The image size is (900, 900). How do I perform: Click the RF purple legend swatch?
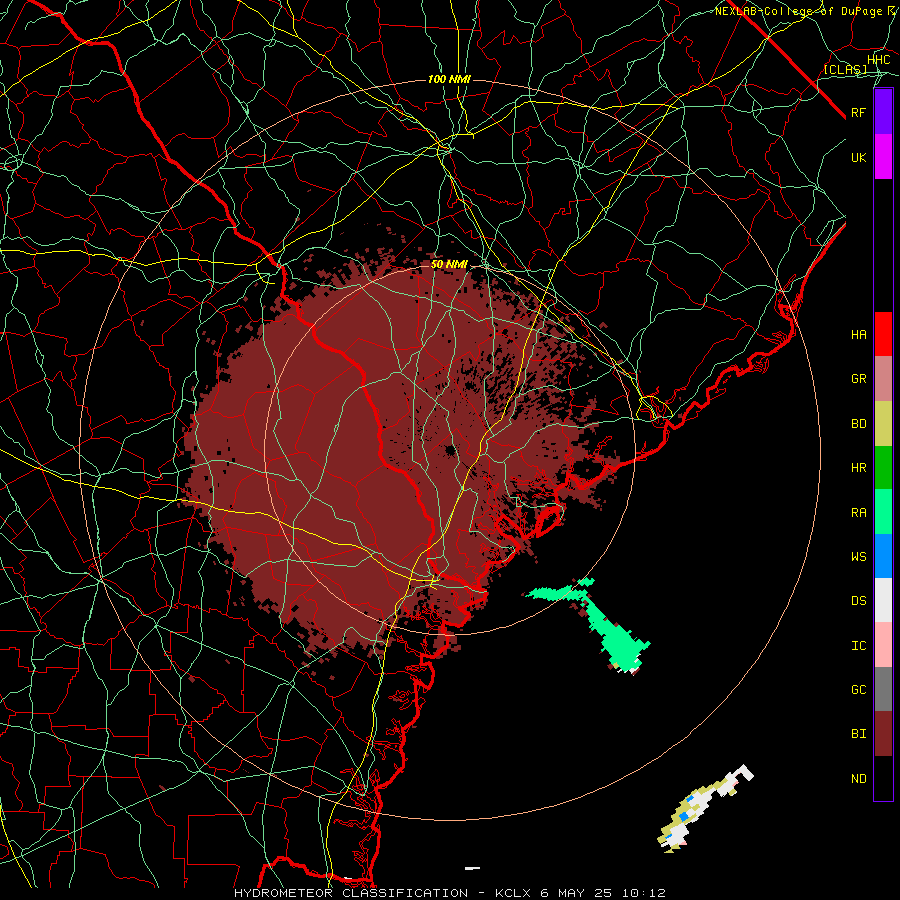pos(883,112)
